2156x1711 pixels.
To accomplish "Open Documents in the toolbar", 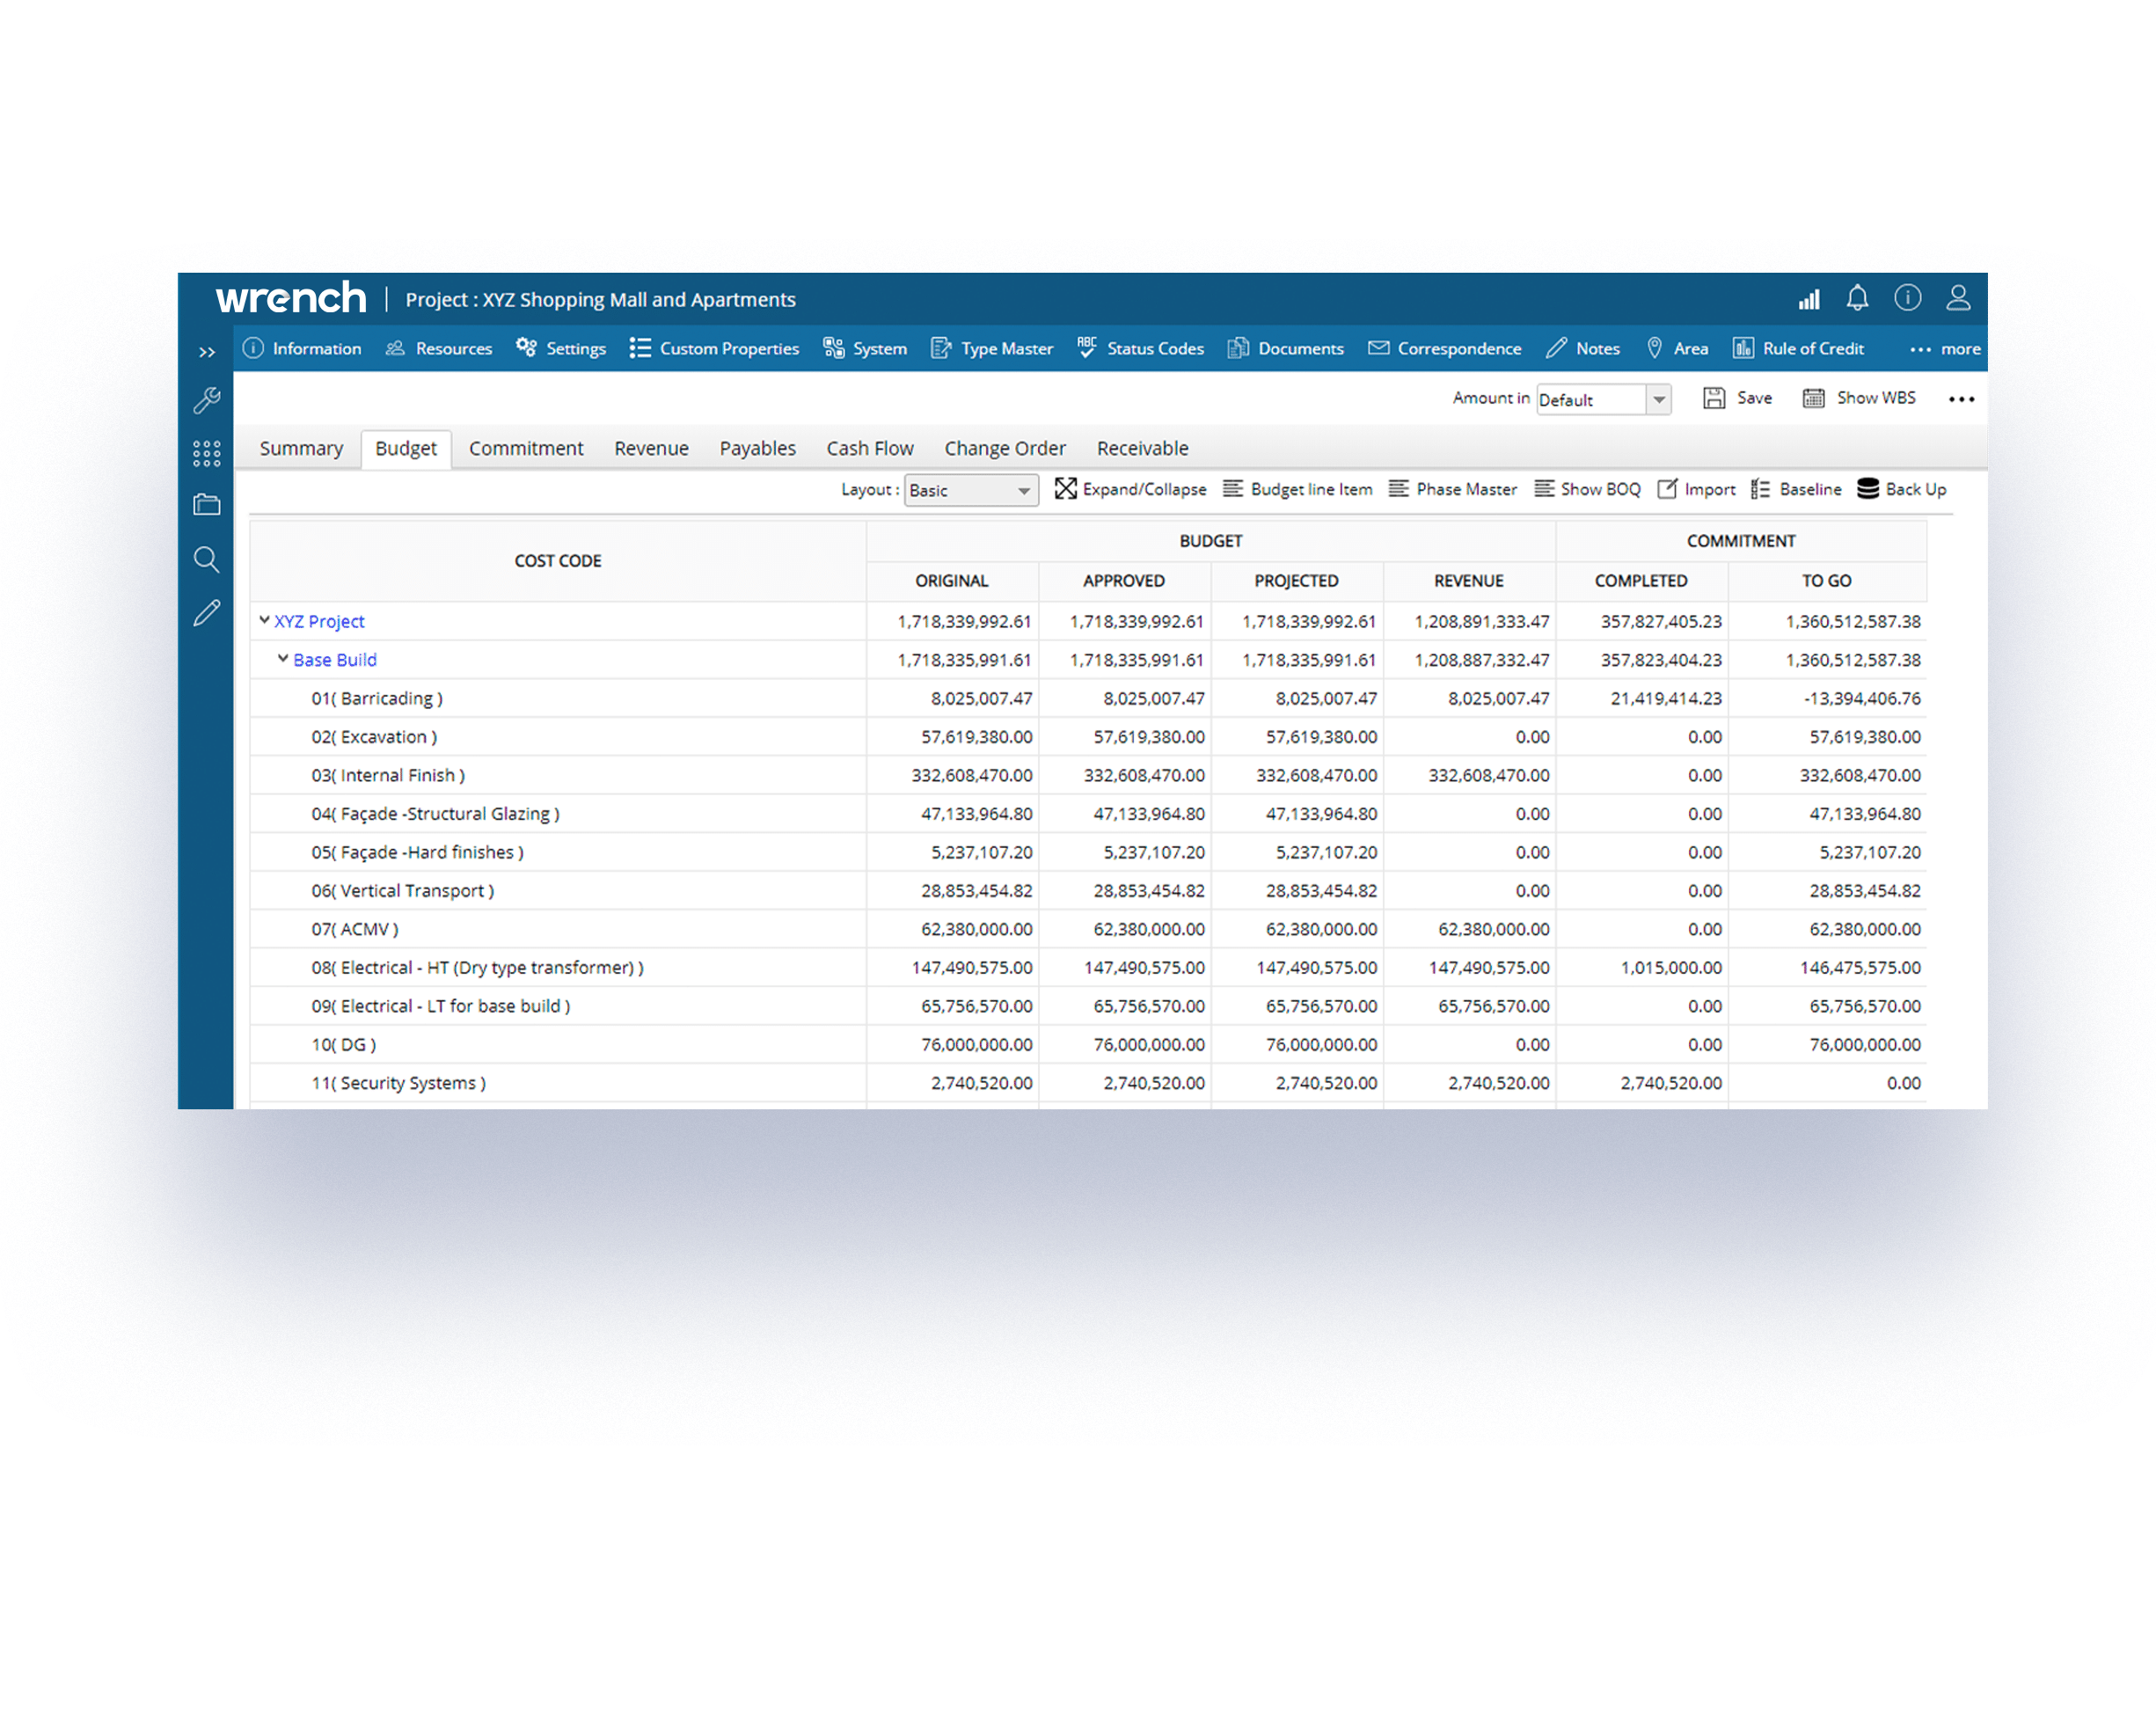I will (1286, 348).
